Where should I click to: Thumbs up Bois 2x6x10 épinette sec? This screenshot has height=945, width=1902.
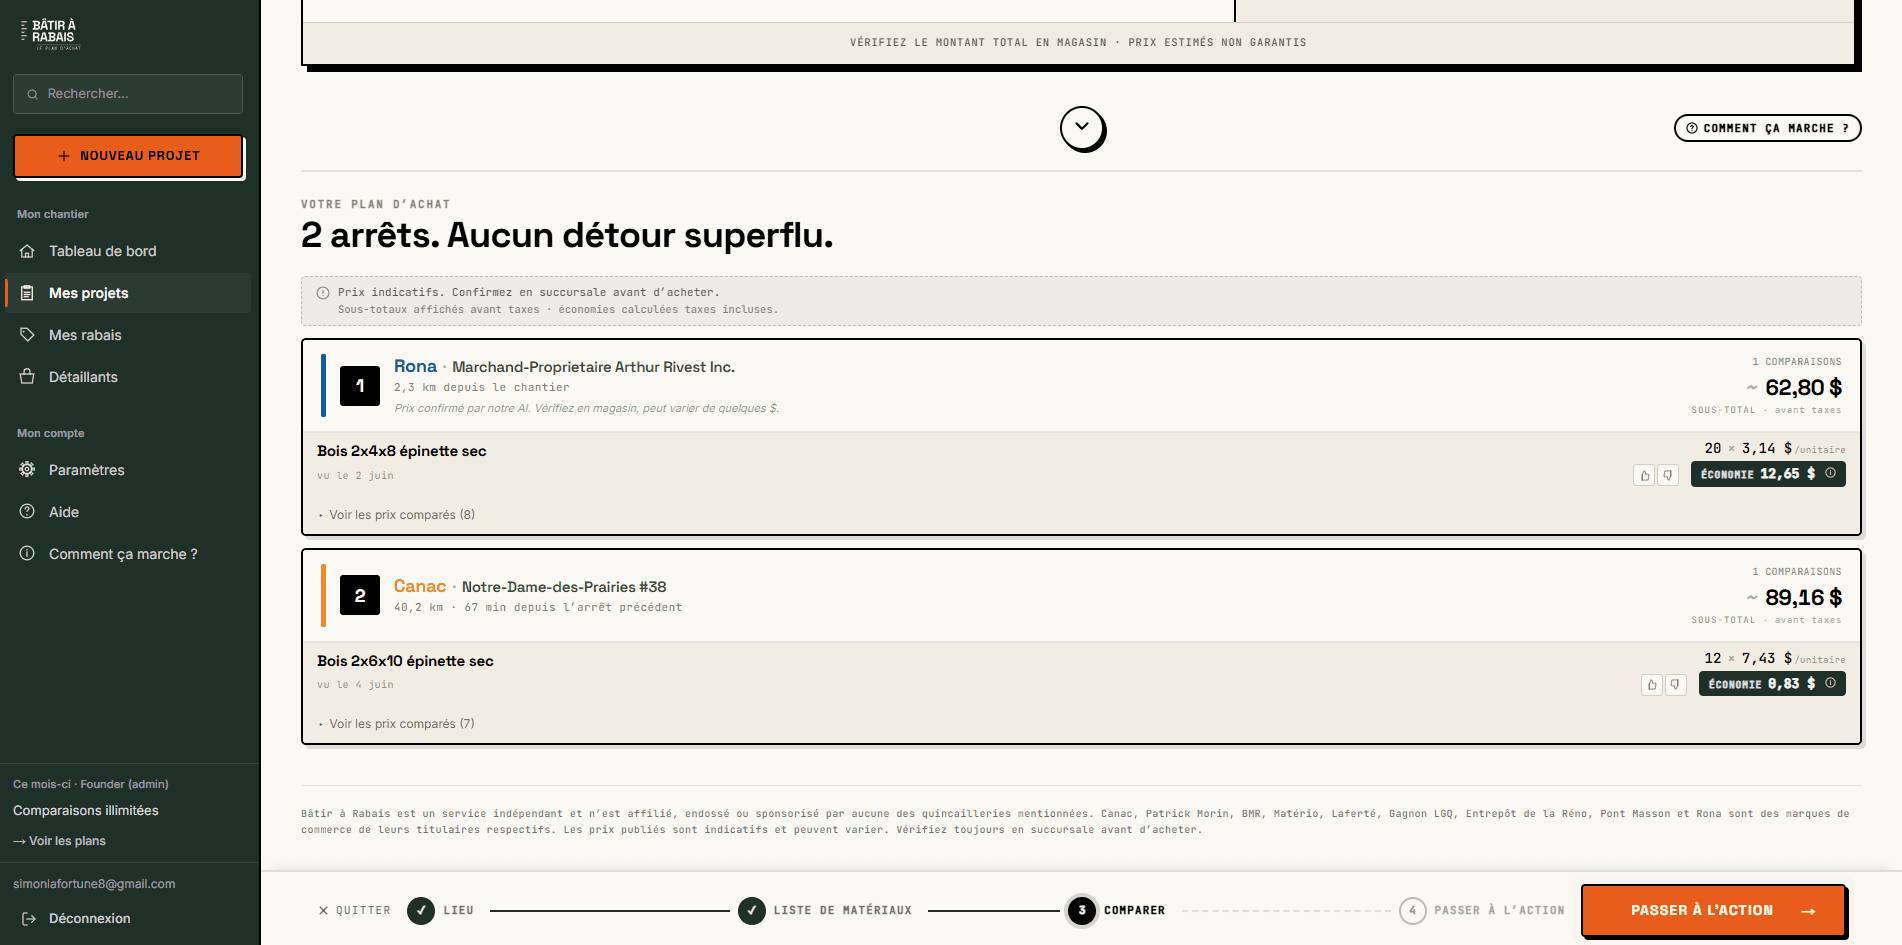(x=1652, y=685)
